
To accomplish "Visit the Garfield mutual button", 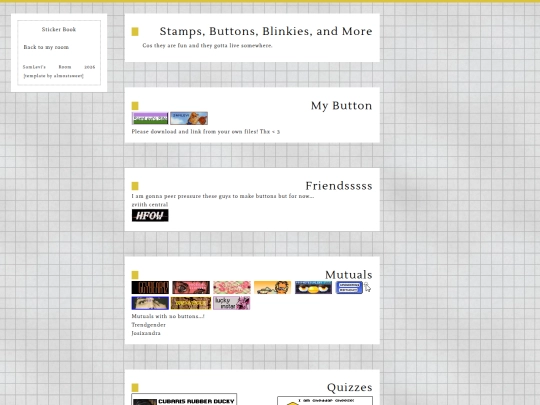I will click(x=272, y=288).
